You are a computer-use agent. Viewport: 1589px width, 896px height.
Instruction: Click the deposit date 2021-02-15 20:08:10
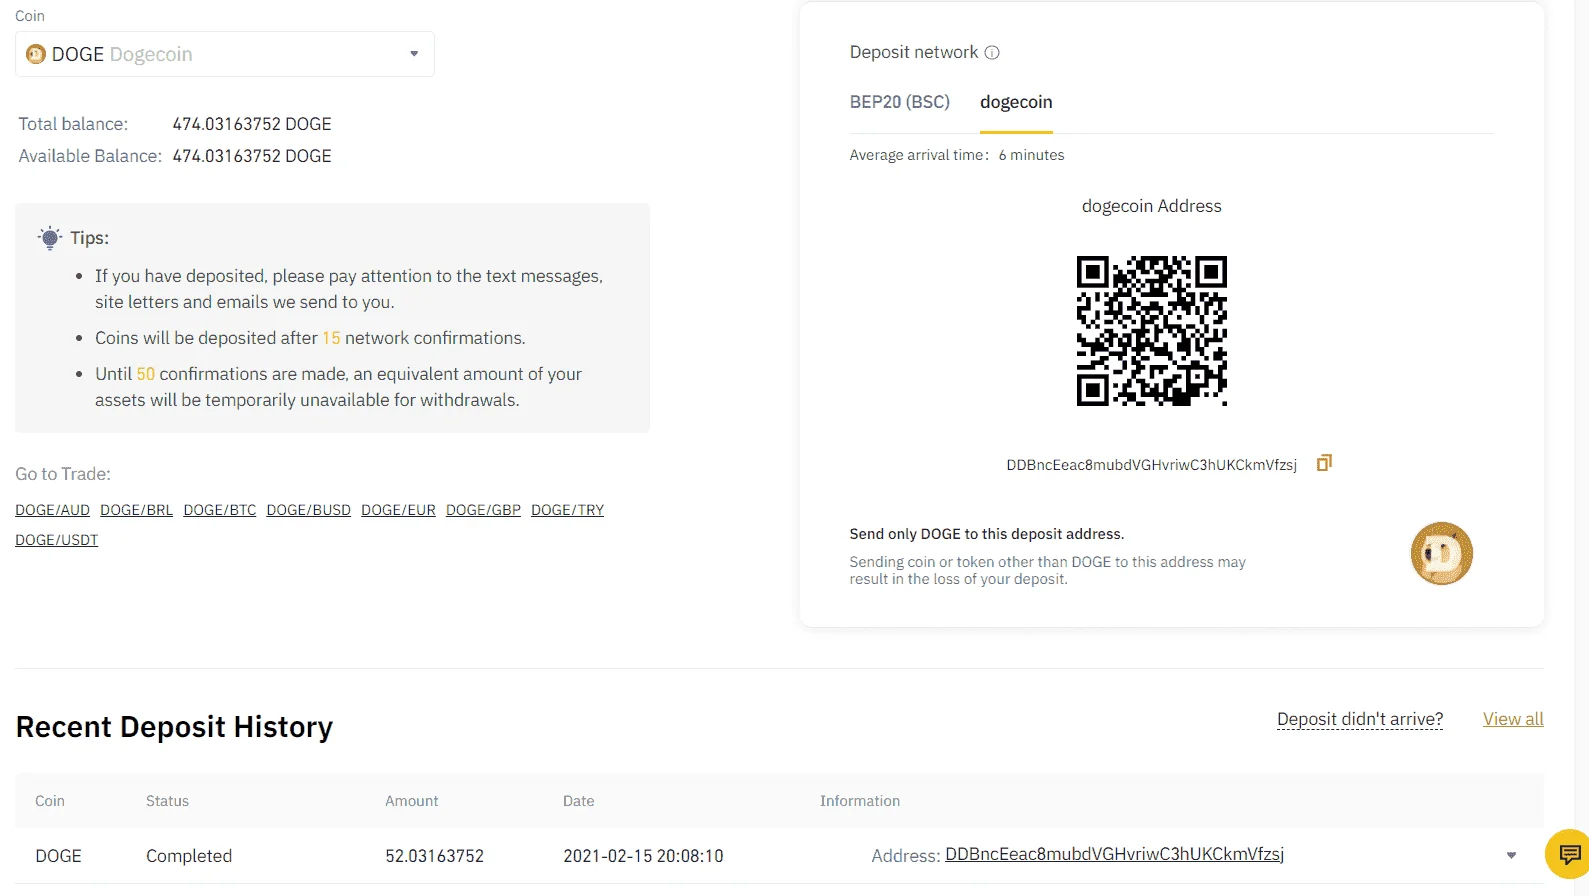click(643, 856)
